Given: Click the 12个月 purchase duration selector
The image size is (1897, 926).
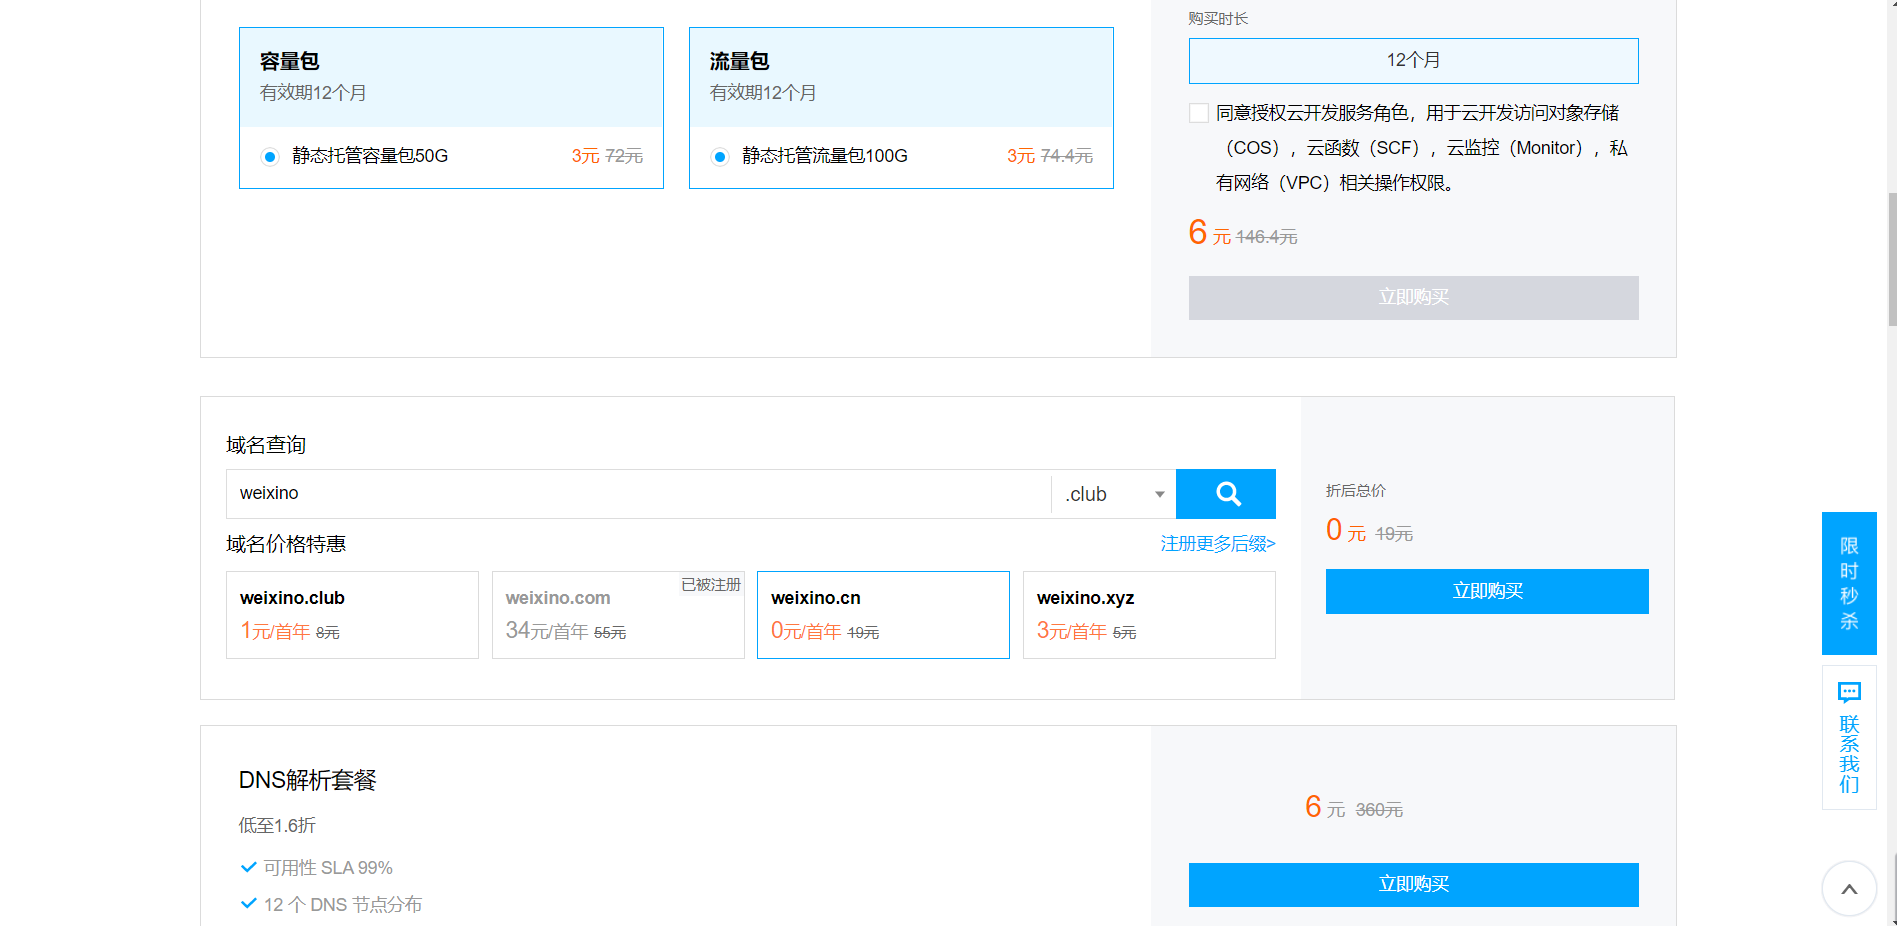Looking at the screenshot, I should point(1412,61).
